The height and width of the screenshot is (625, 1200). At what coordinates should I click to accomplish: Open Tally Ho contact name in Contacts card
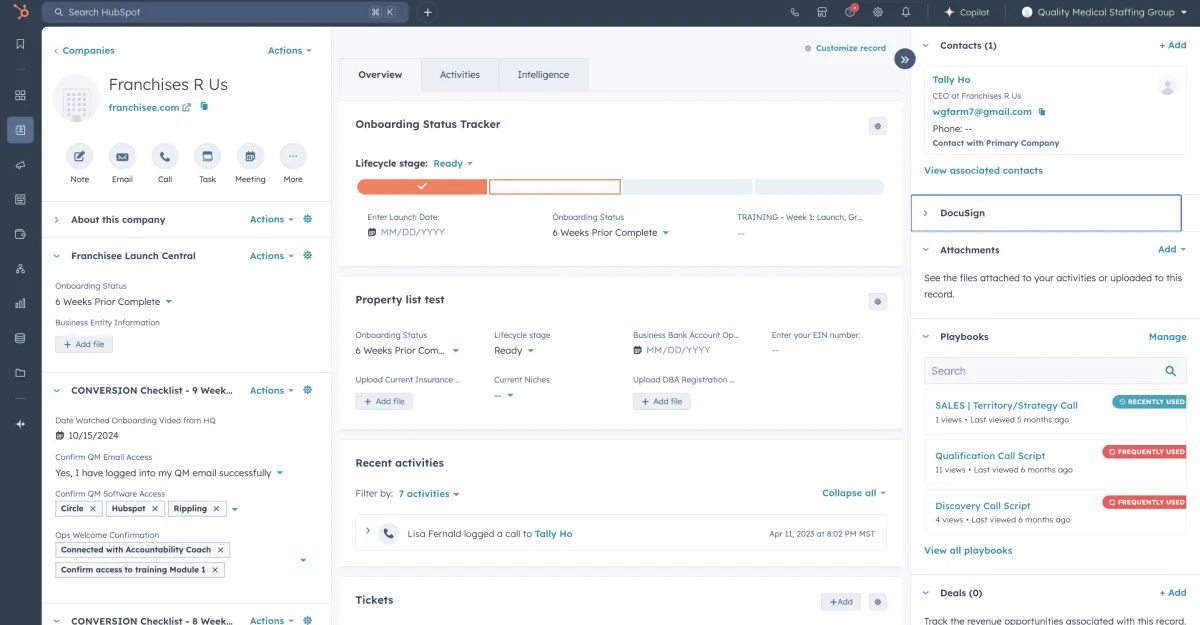pos(951,80)
